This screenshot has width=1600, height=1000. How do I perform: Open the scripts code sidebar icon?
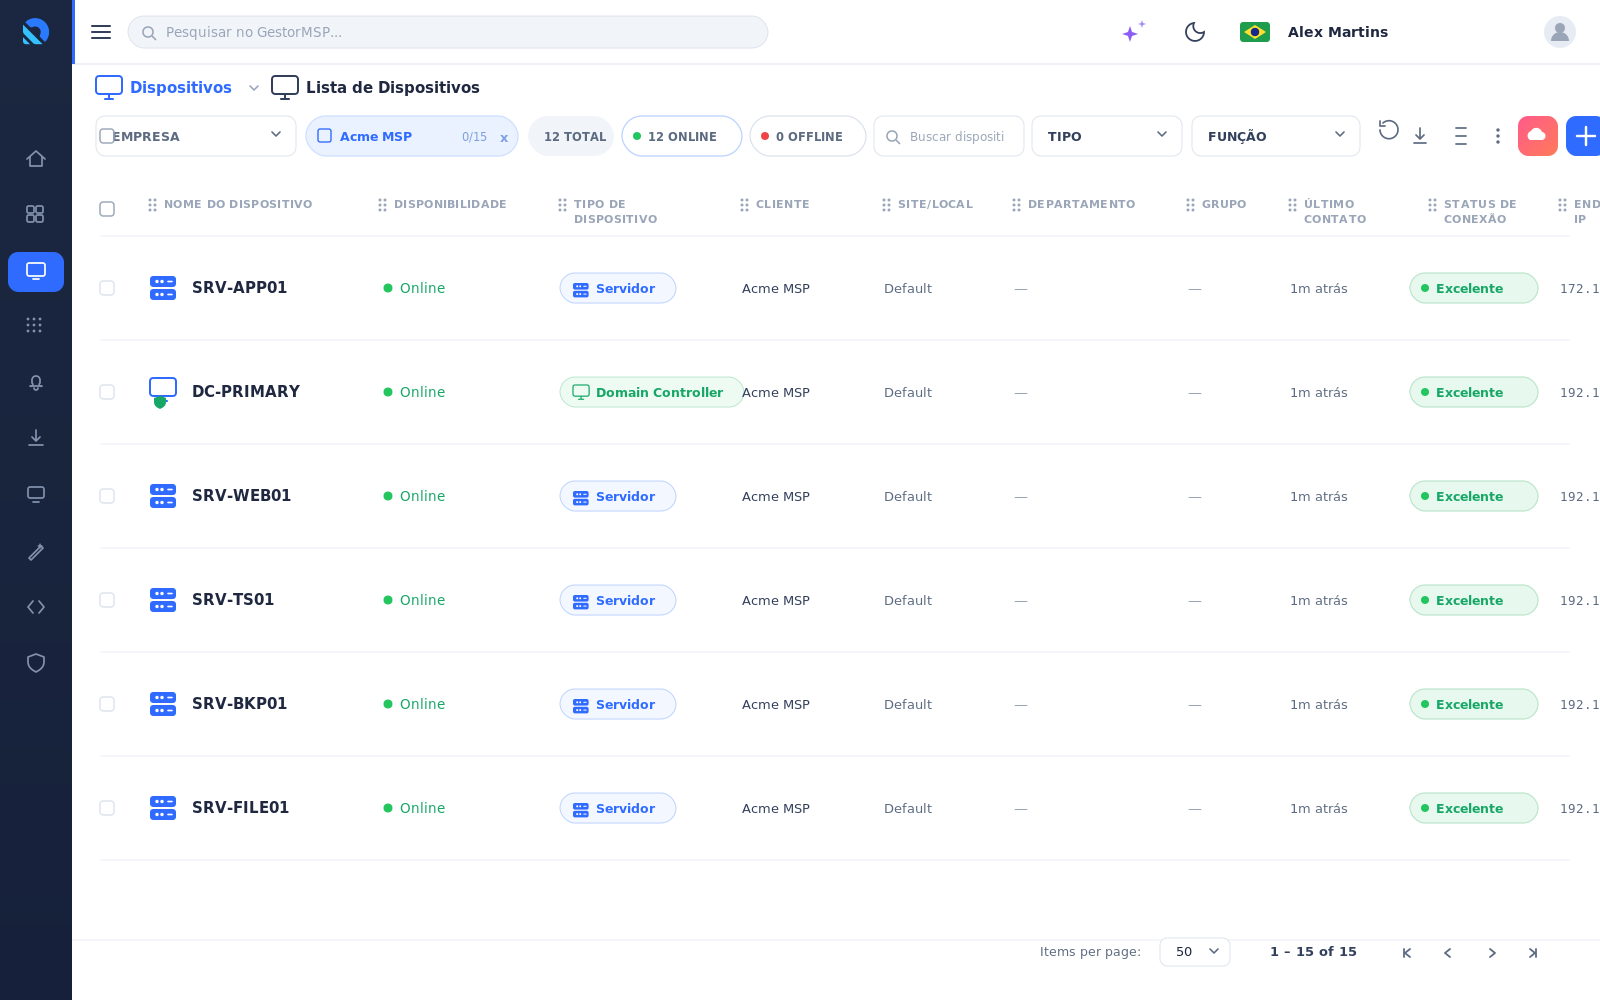pyautogui.click(x=36, y=607)
